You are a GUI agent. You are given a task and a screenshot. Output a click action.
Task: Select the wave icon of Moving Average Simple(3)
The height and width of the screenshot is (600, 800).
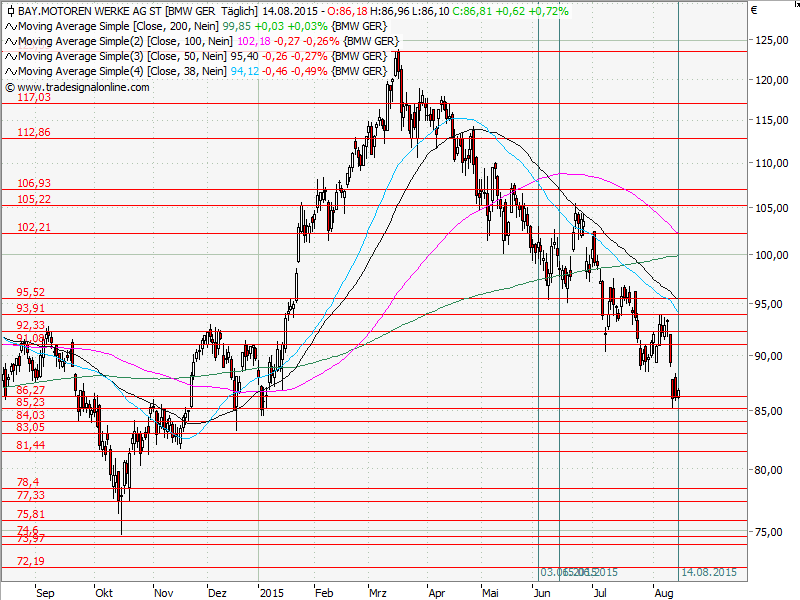pyautogui.click(x=10, y=56)
